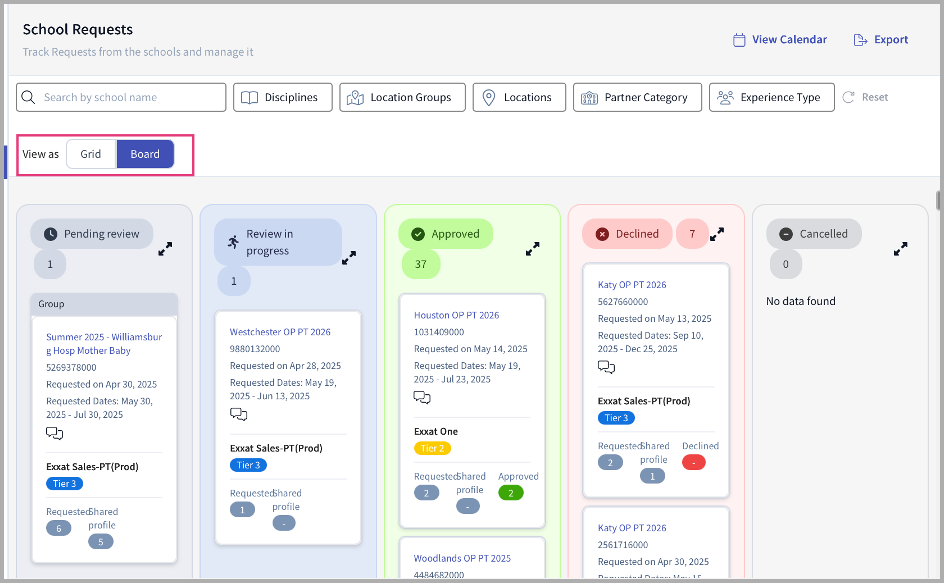This screenshot has width=944, height=584.
Task: Open Katy OP PT 2026 request 5627660000
Action: [x=632, y=285]
